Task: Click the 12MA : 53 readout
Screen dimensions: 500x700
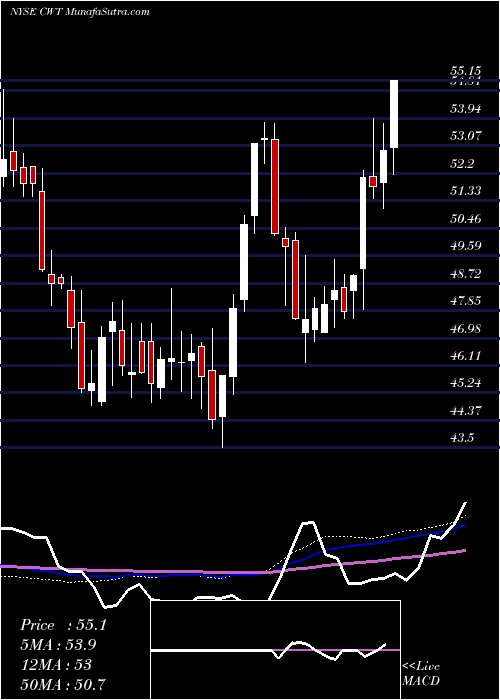Action: pyautogui.click(x=56, y=665)
